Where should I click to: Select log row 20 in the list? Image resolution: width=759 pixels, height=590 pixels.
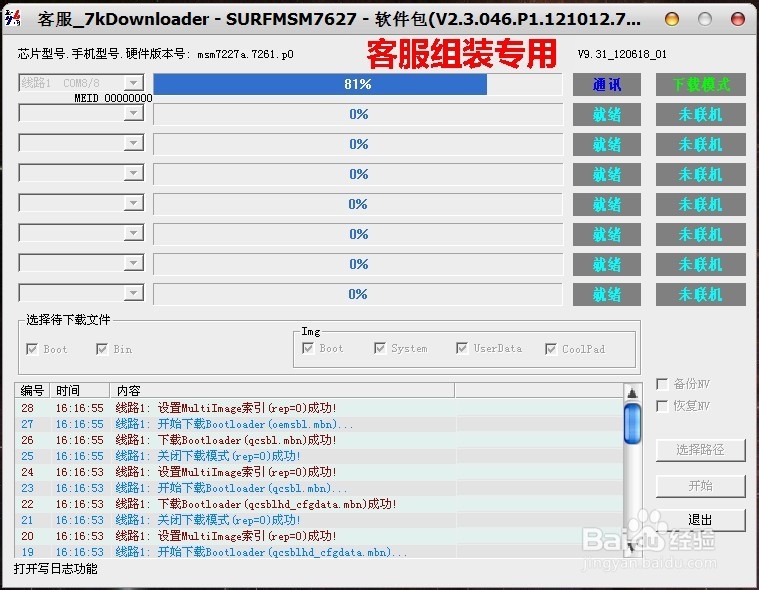pyautogui.click(x=319, y=536)
